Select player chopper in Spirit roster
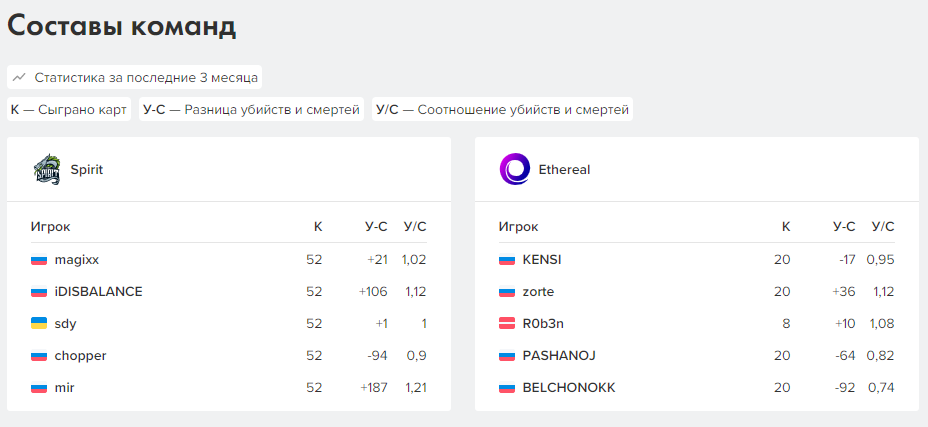 [80, 356]
